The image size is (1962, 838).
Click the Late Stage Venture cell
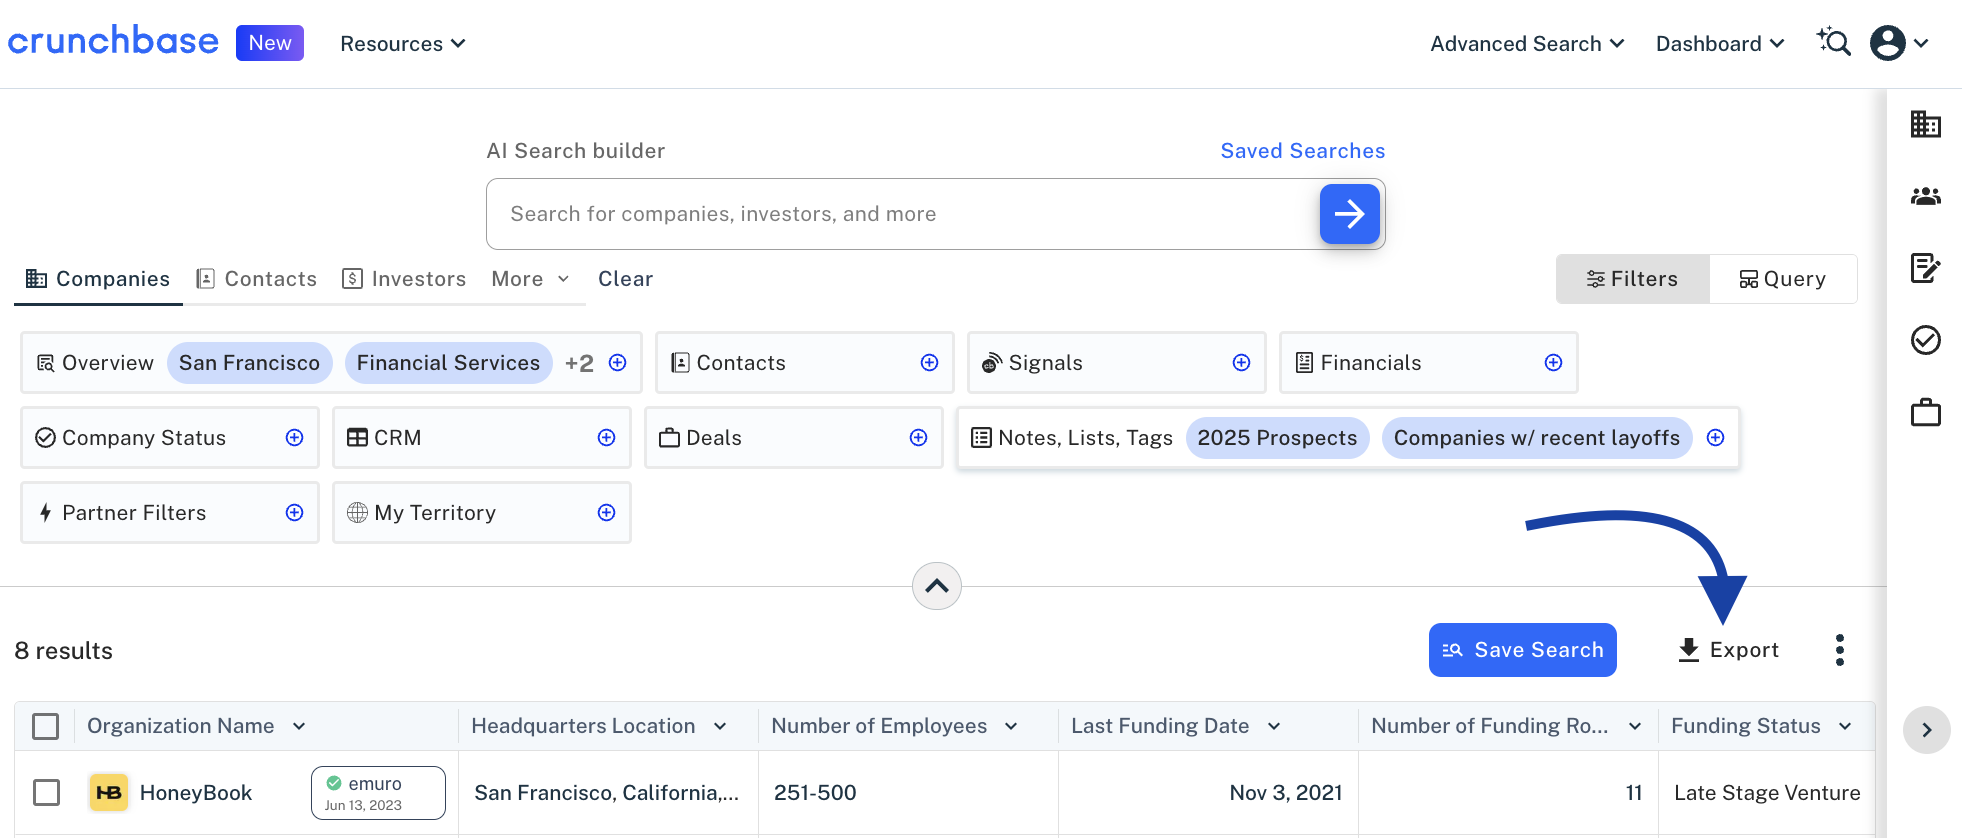click(1767, 793)
